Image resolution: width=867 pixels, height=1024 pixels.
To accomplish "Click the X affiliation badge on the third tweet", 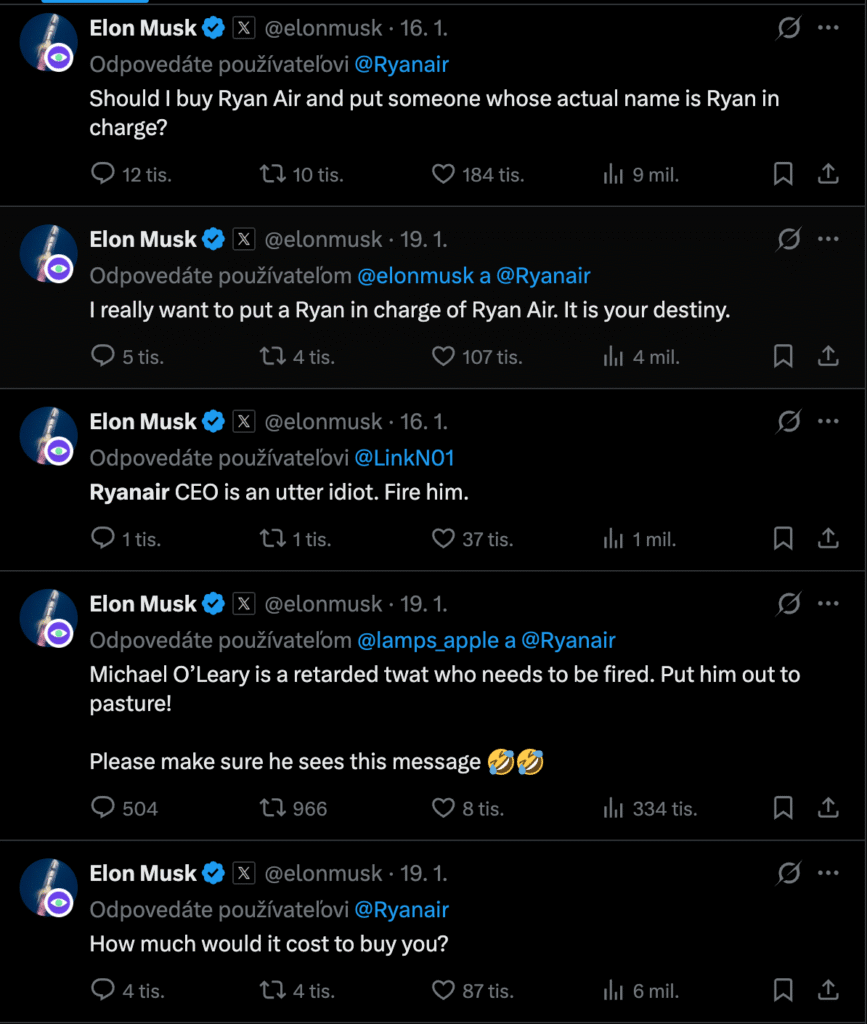I will point(244,422).
